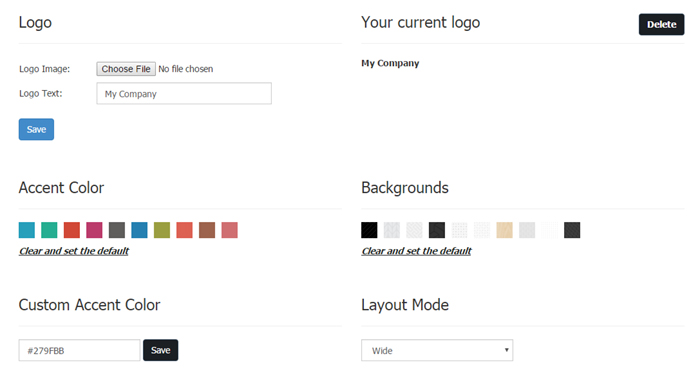Click the My Company current logo text

pos(390,63)
